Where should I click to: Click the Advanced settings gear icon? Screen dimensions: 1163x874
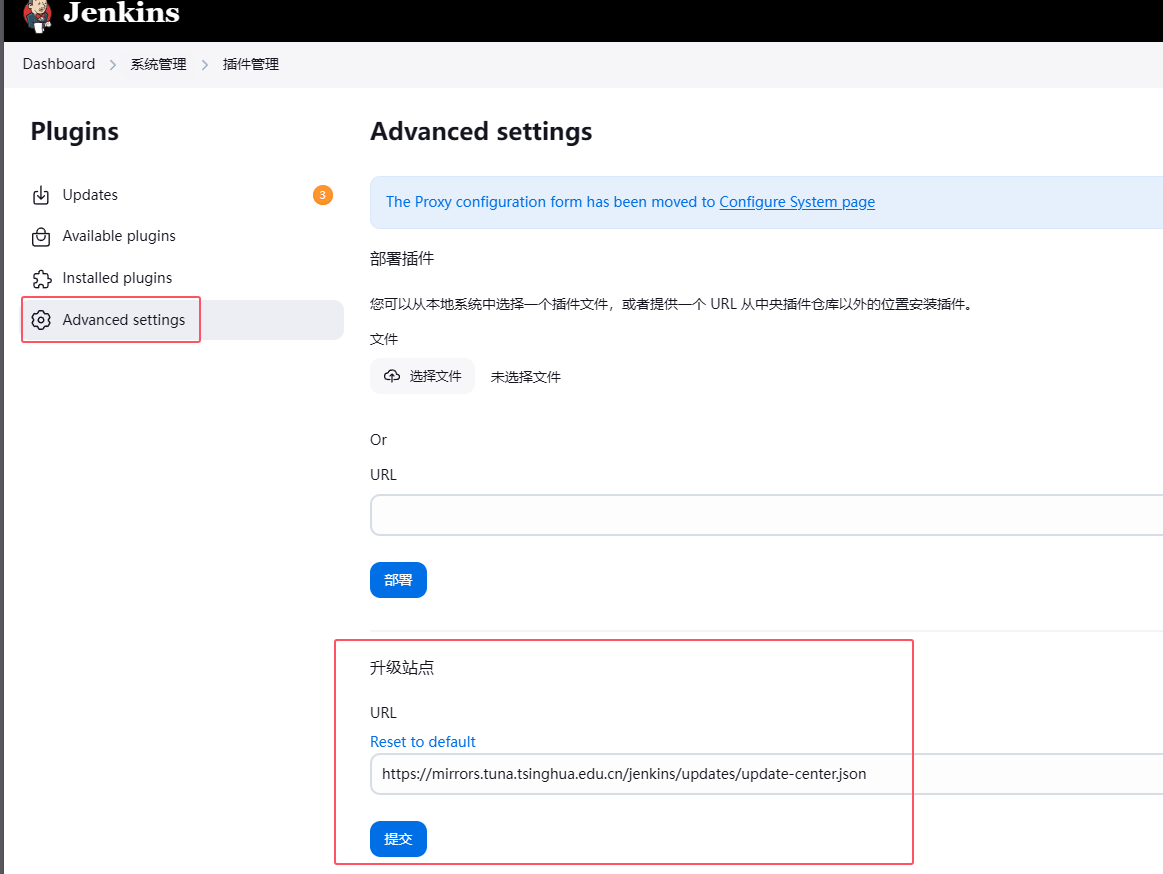[x=41, y=320]
